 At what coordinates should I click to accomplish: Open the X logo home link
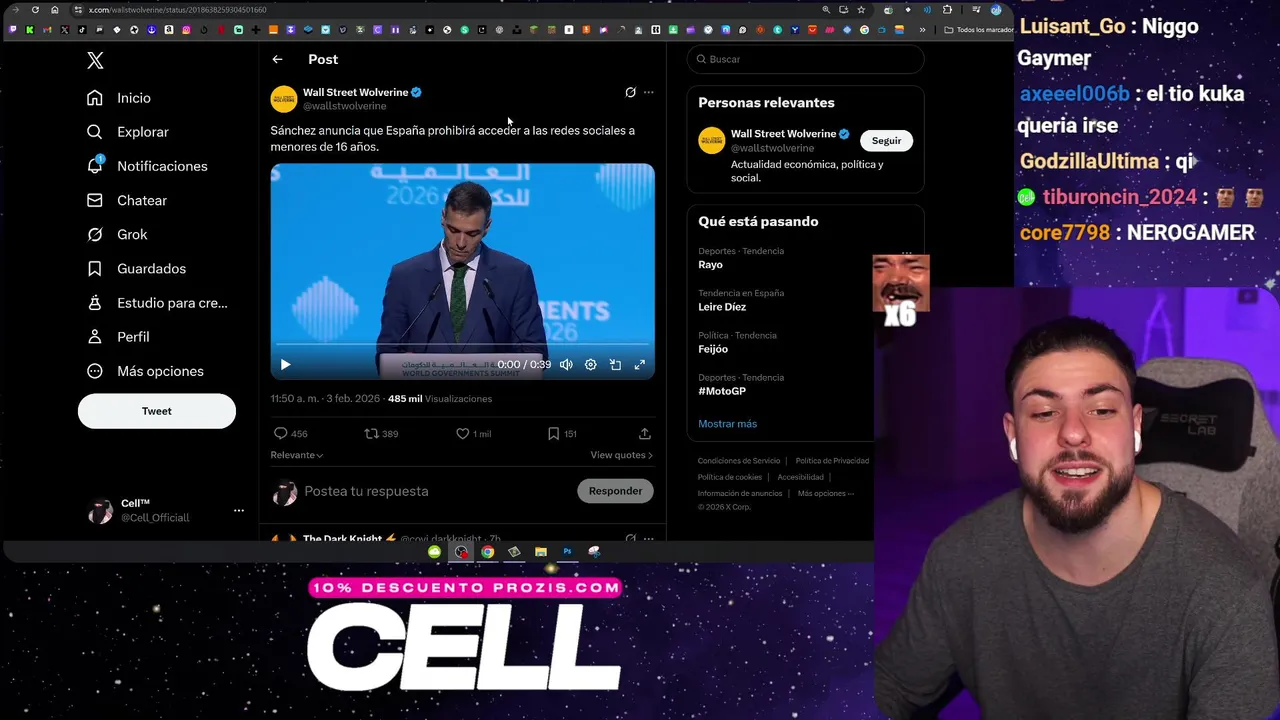coord(95,60)
